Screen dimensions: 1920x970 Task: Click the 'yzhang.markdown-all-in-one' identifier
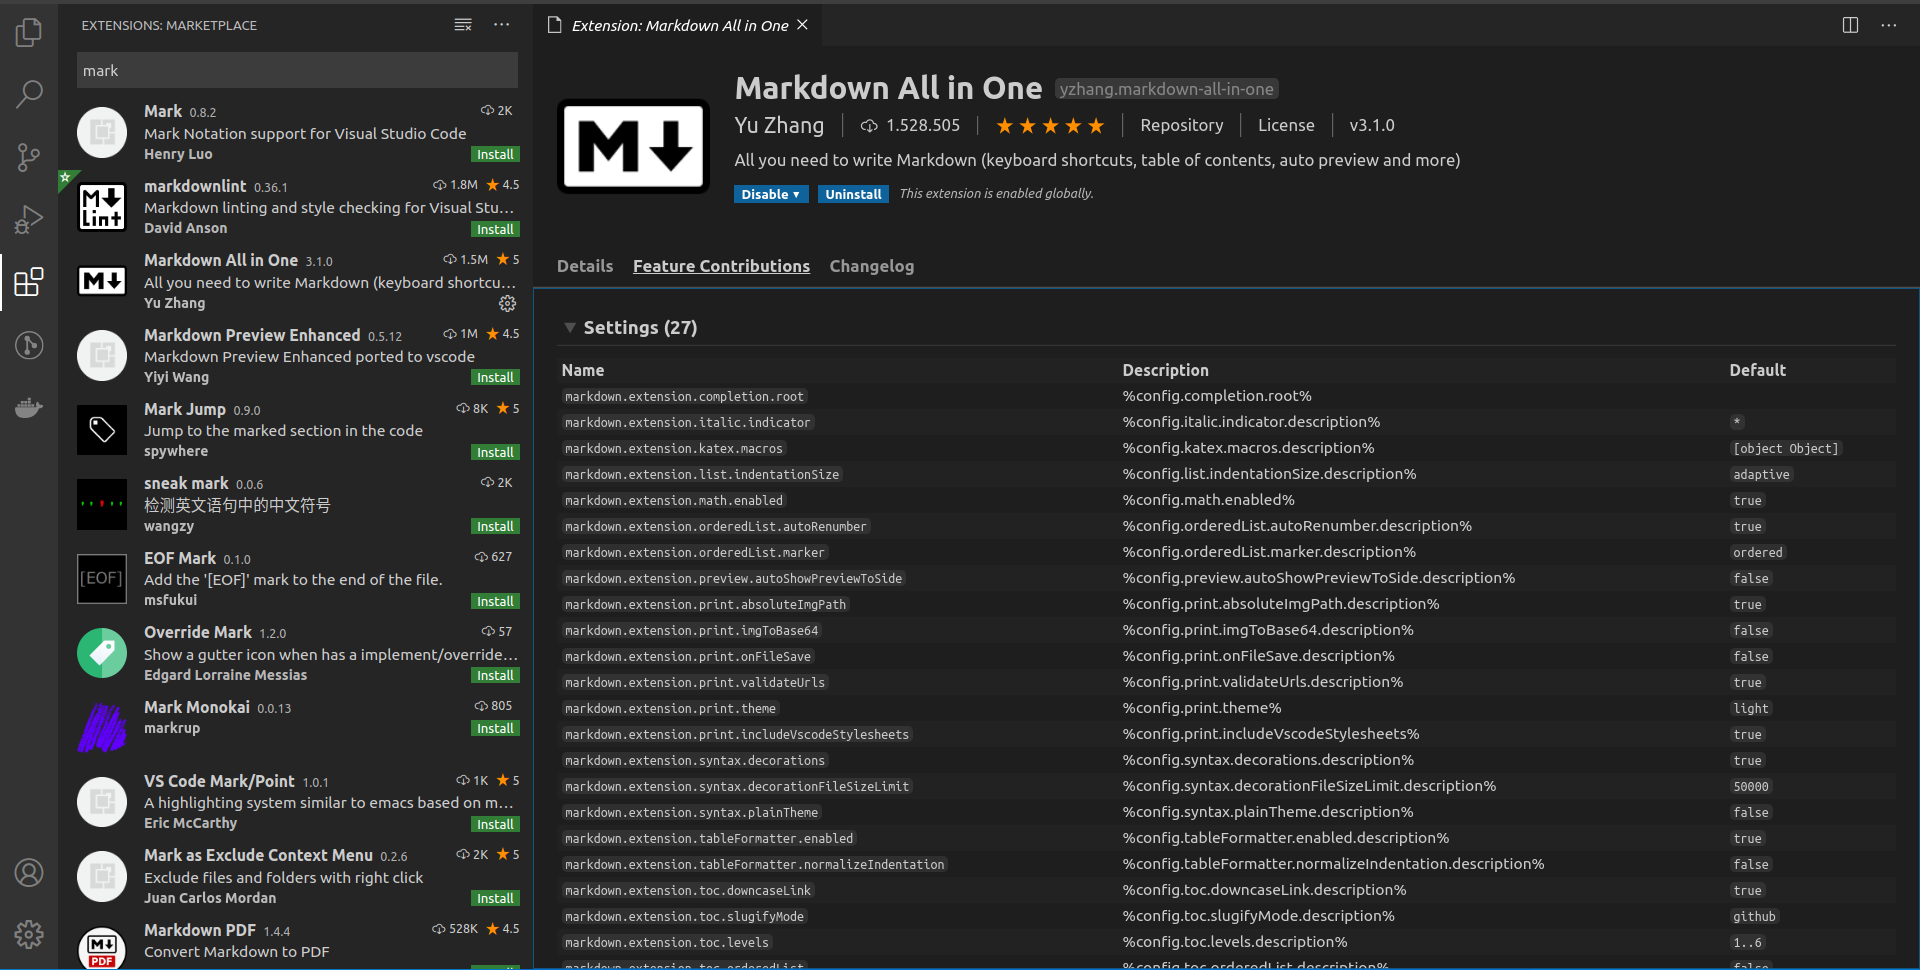pos(1166,89)
